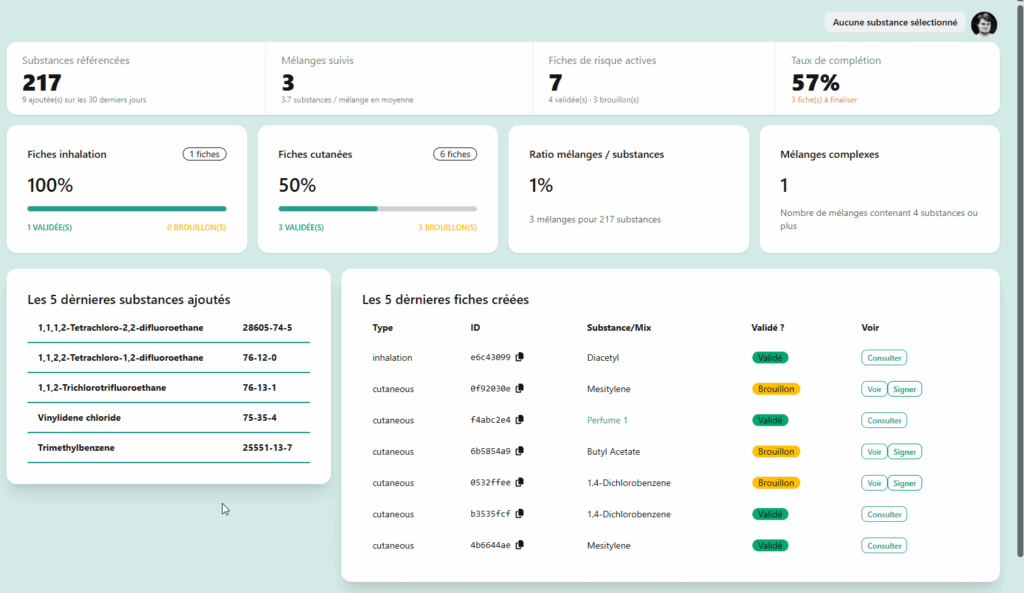Open the user profile avatar
The width and height of the screenshot is (1024, 593).
click(x=984, y=23)
